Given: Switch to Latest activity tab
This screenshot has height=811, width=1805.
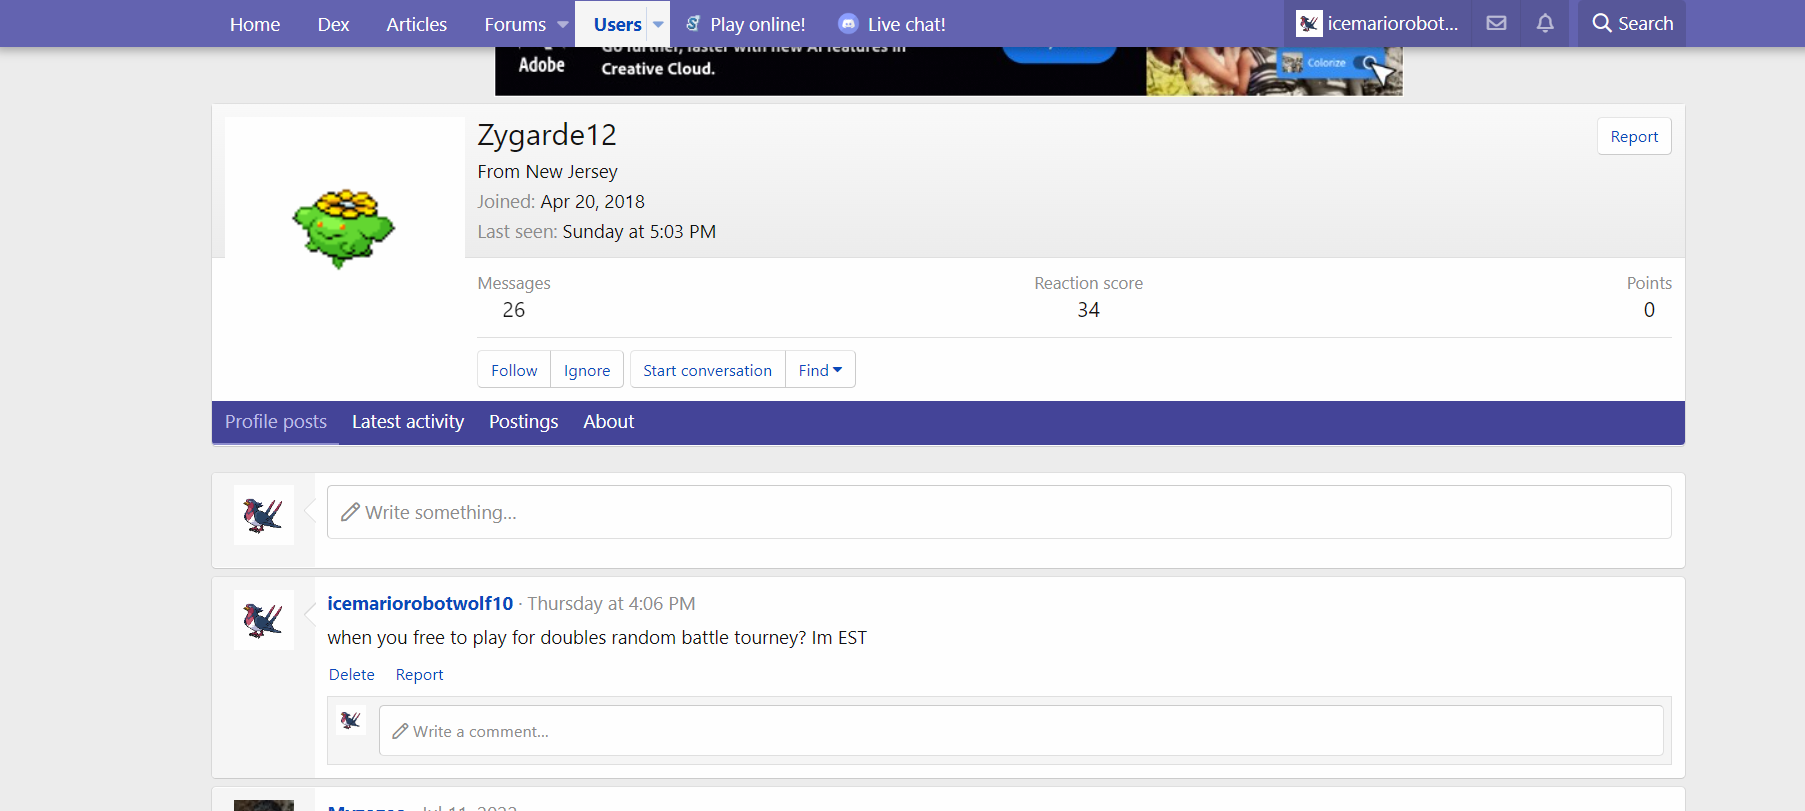Looking at the screenshot, I should click(x=408, y=422).
